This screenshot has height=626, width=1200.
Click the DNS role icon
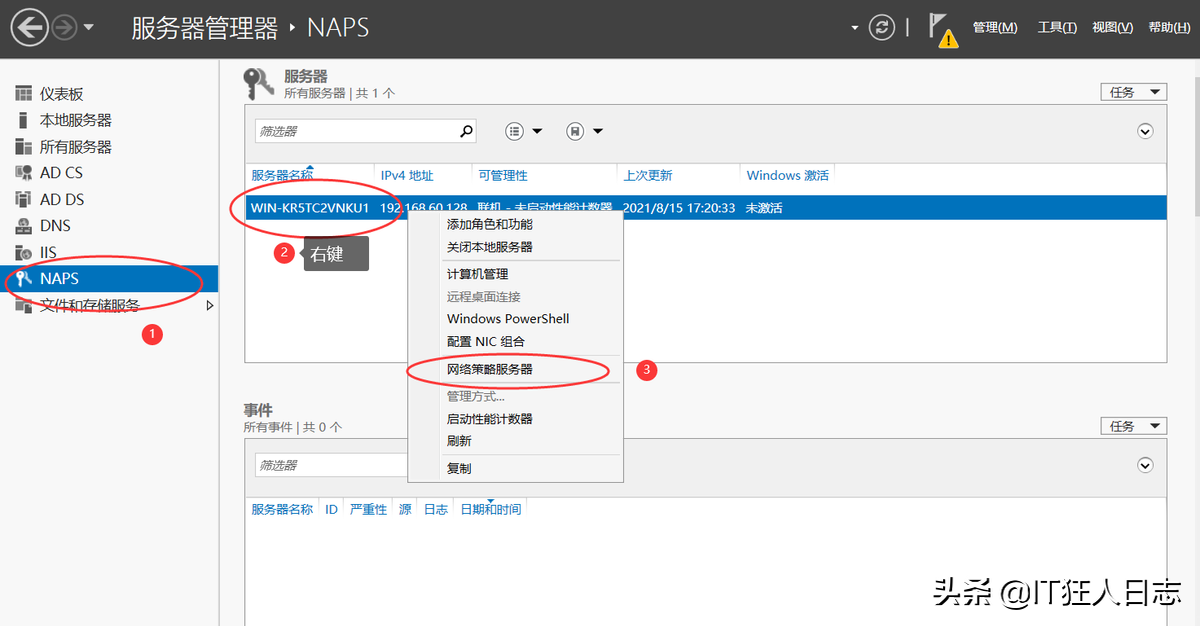tap(23, 226)
